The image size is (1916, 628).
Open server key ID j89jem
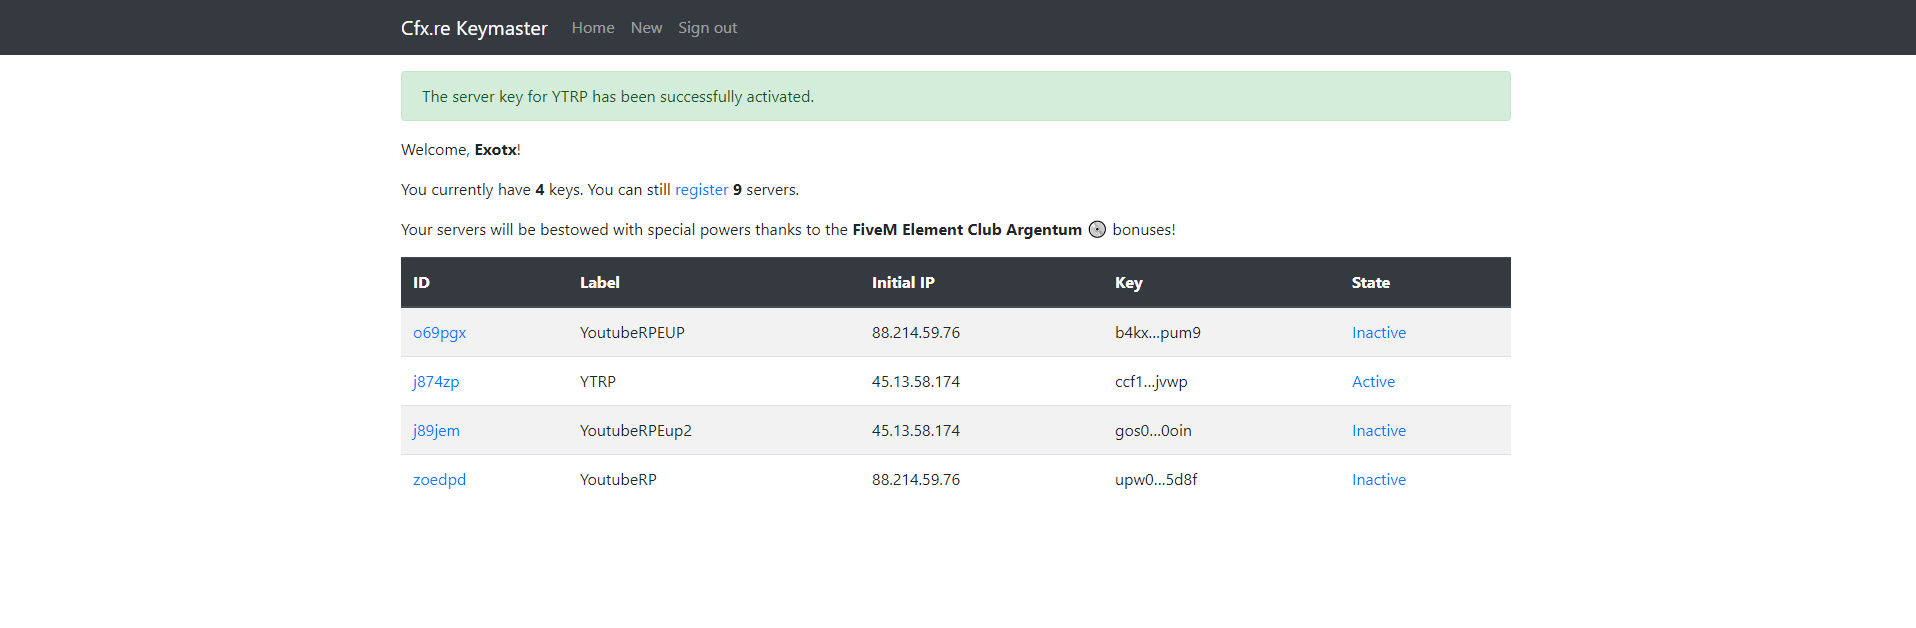[x=436, y=431]
